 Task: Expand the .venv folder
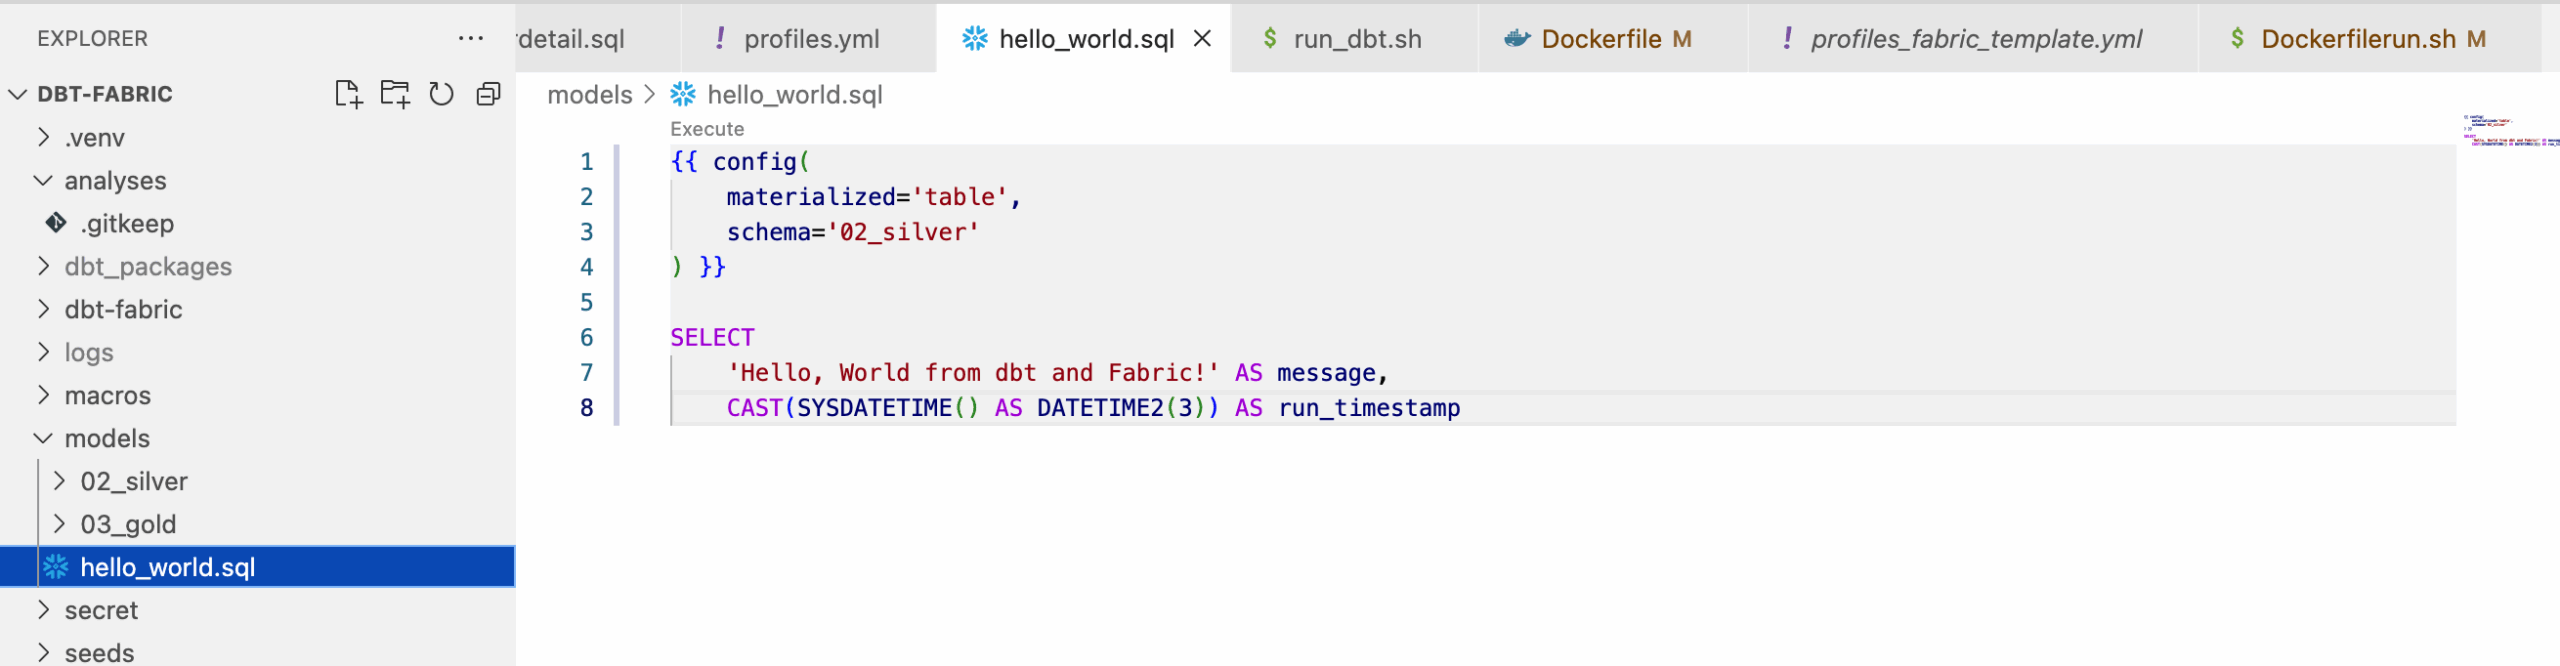coord(94,138)
